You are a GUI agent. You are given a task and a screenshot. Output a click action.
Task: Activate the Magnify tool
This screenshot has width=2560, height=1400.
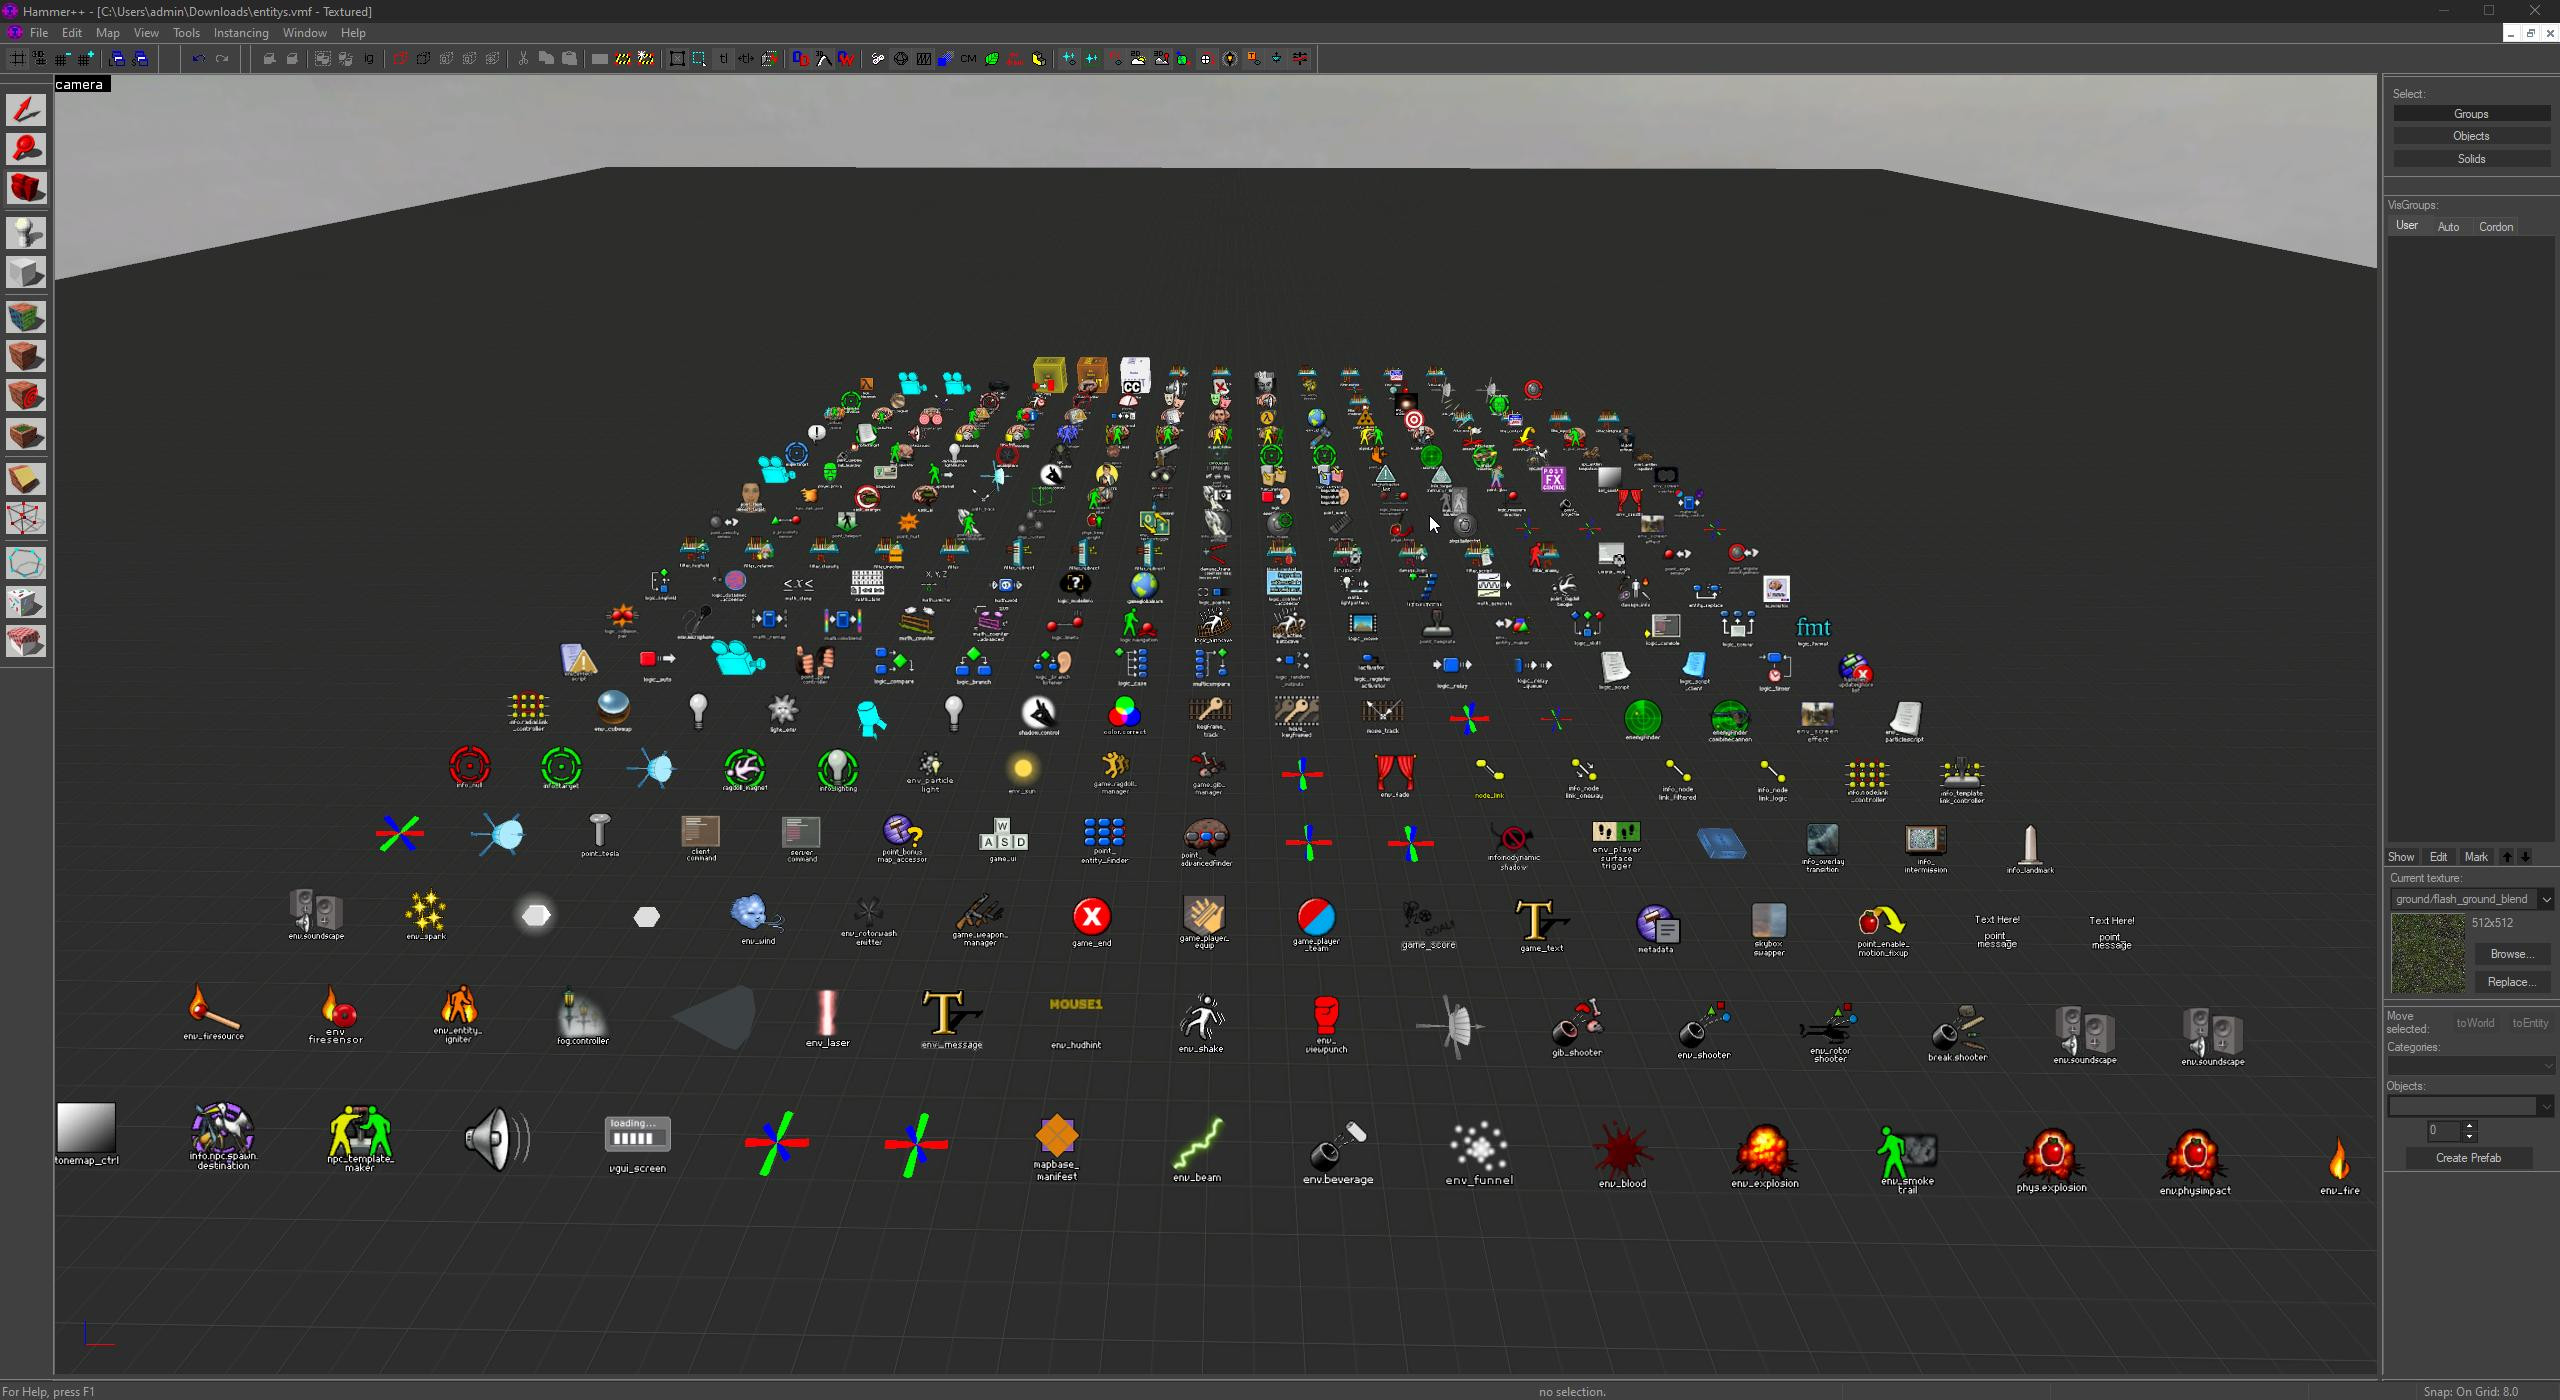[x=25, y=148]
